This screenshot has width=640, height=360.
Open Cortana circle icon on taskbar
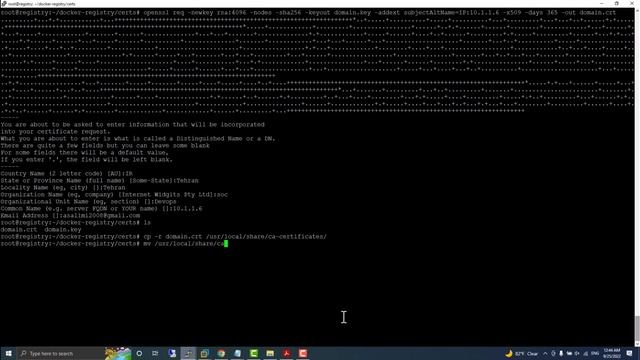tap(139, 353)
